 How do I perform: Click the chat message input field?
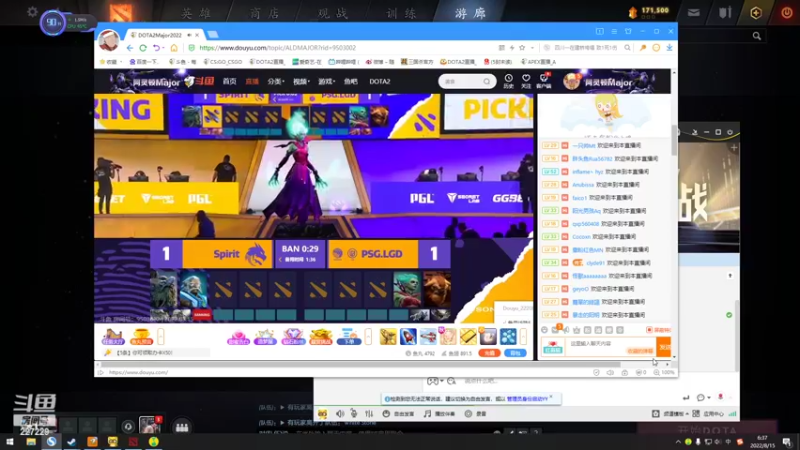(611, 347)
